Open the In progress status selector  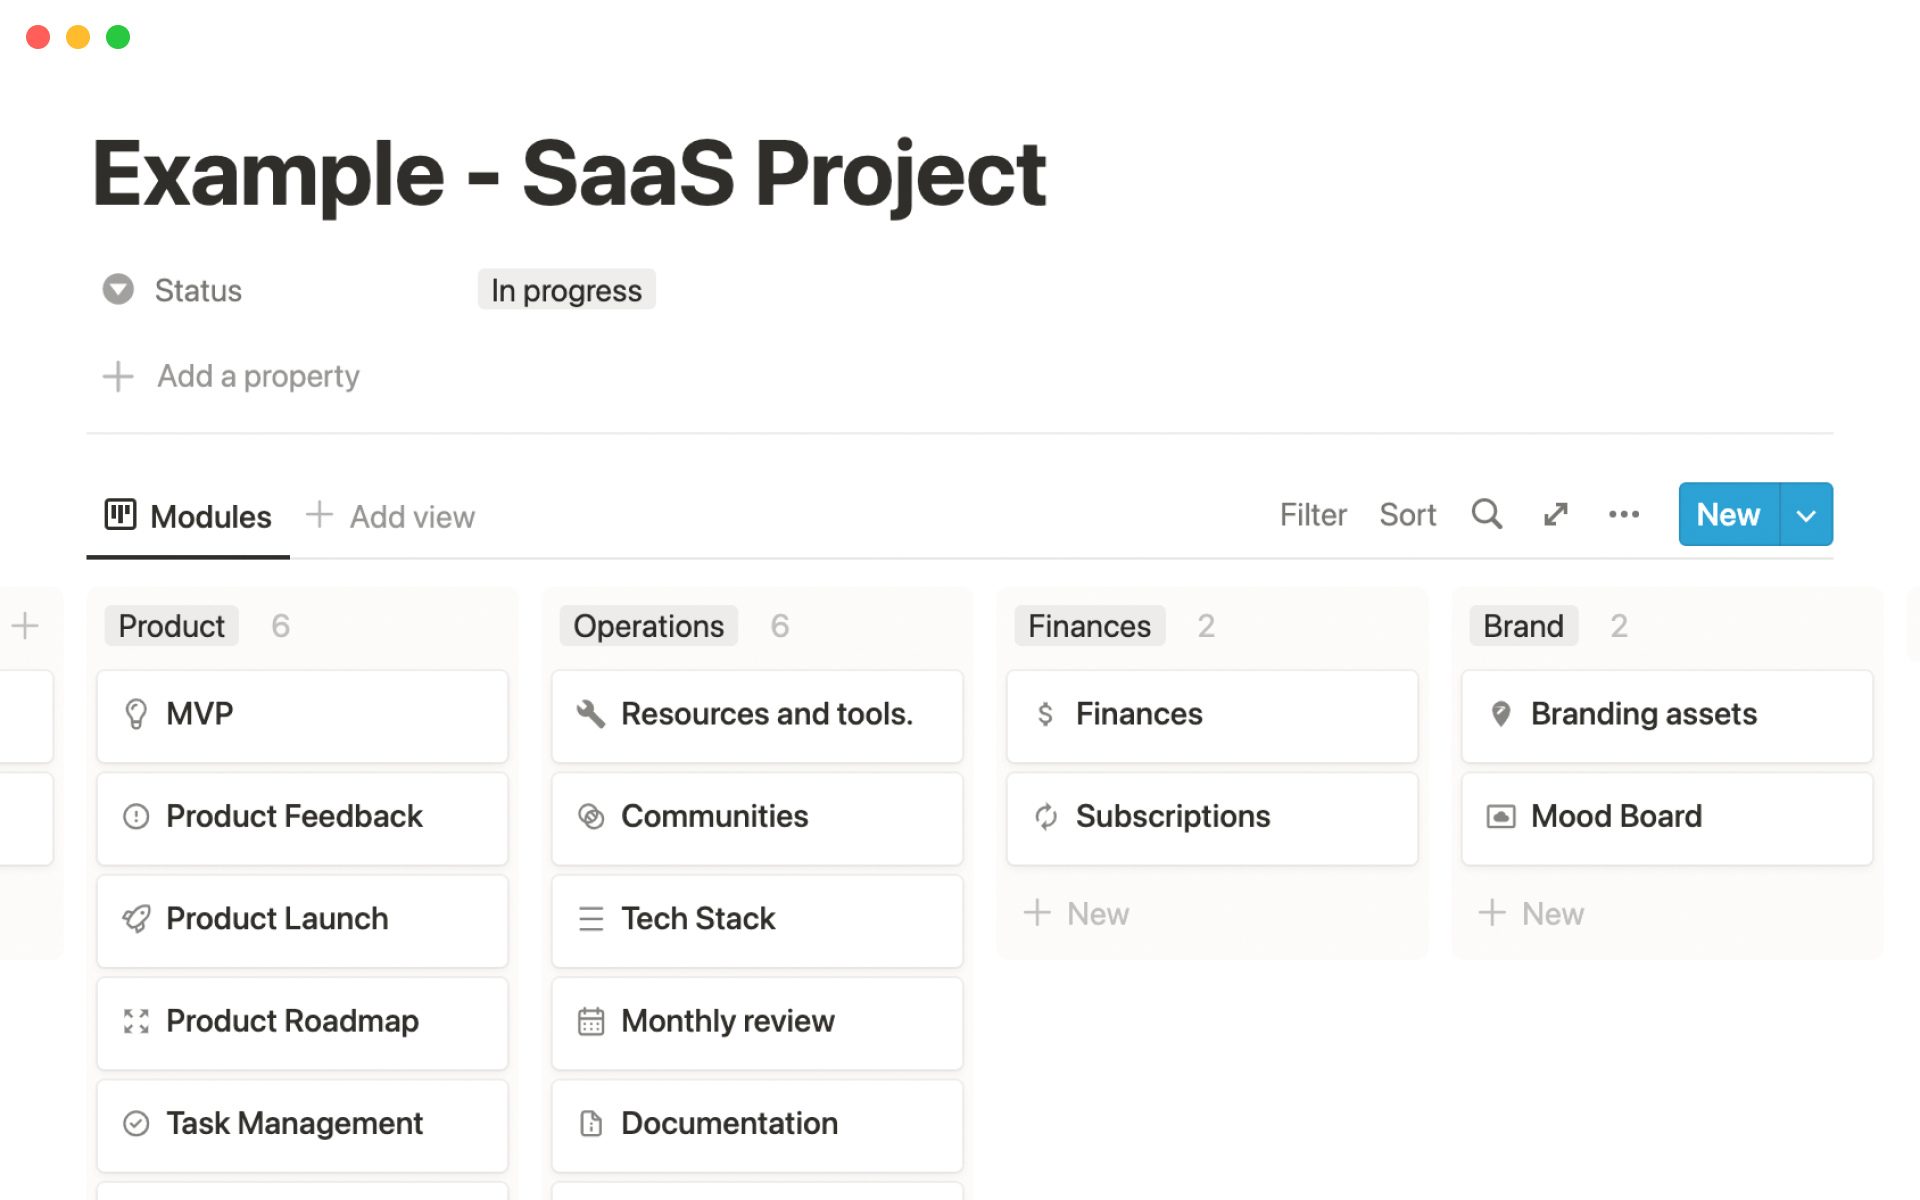tap(566, 290)
